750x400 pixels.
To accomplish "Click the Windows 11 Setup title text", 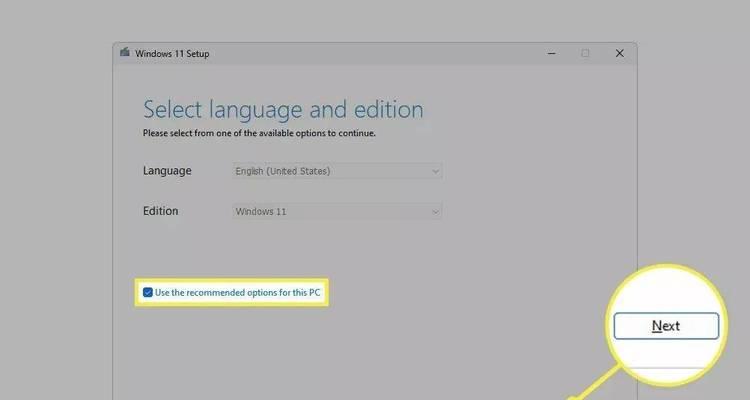I will tap(172, 54).
